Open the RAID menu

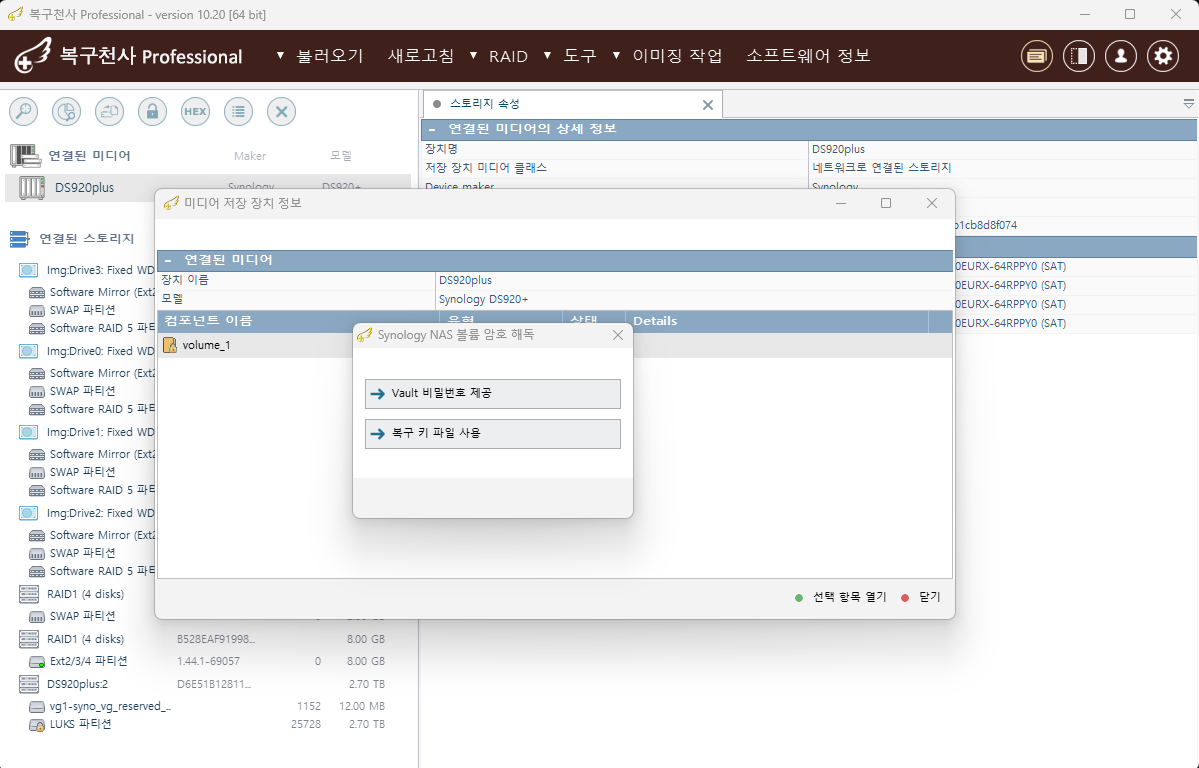(509, 56)
